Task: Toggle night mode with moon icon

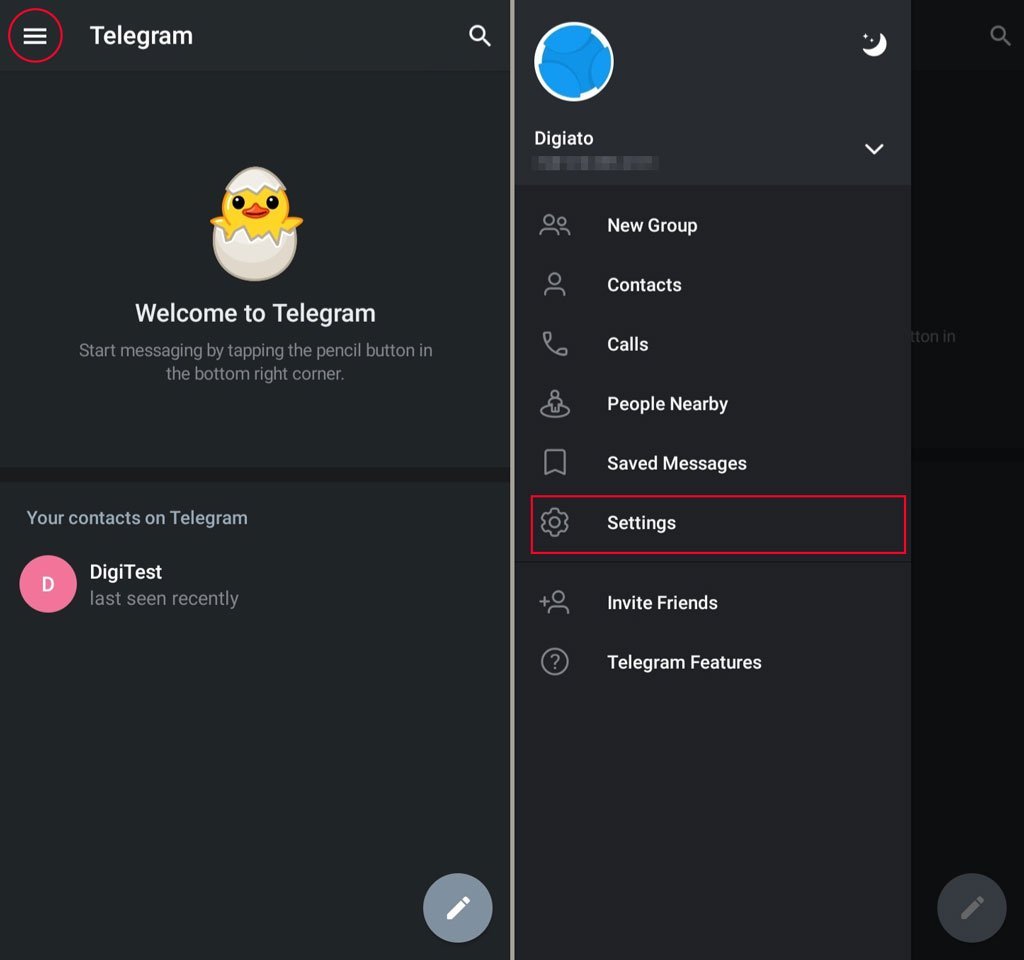Action: [874, 44]
